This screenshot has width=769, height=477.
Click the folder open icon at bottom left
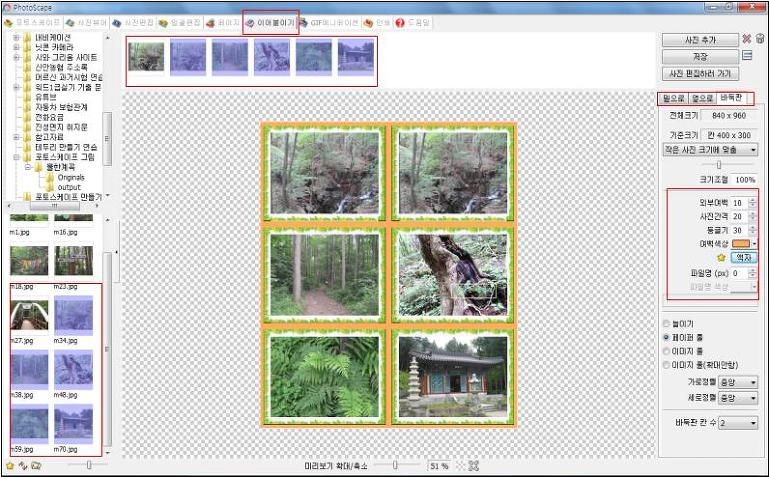pyautogui.click(x=36, y=465)
